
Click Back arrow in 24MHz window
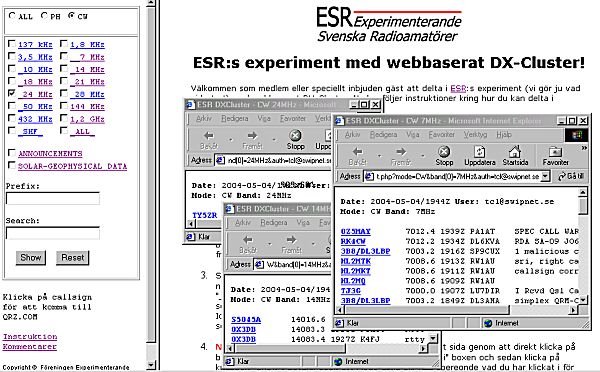coord(209,135)
